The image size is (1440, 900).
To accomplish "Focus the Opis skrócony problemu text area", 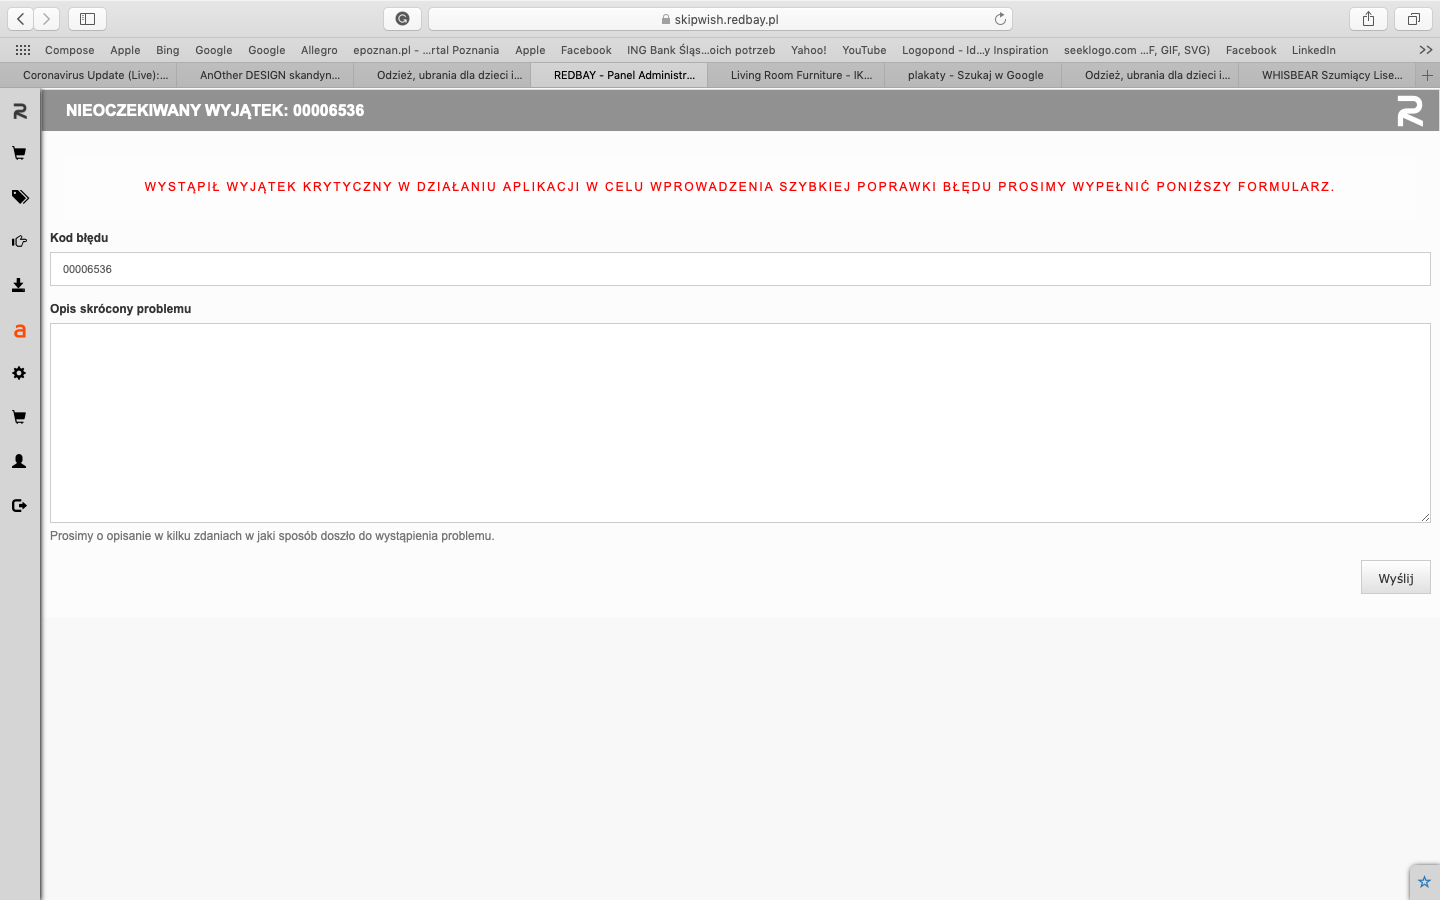I will (740, 422).
